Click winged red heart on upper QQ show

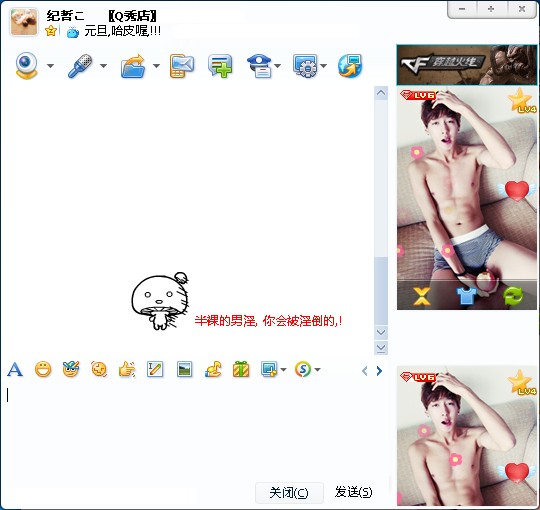[517, 190]
